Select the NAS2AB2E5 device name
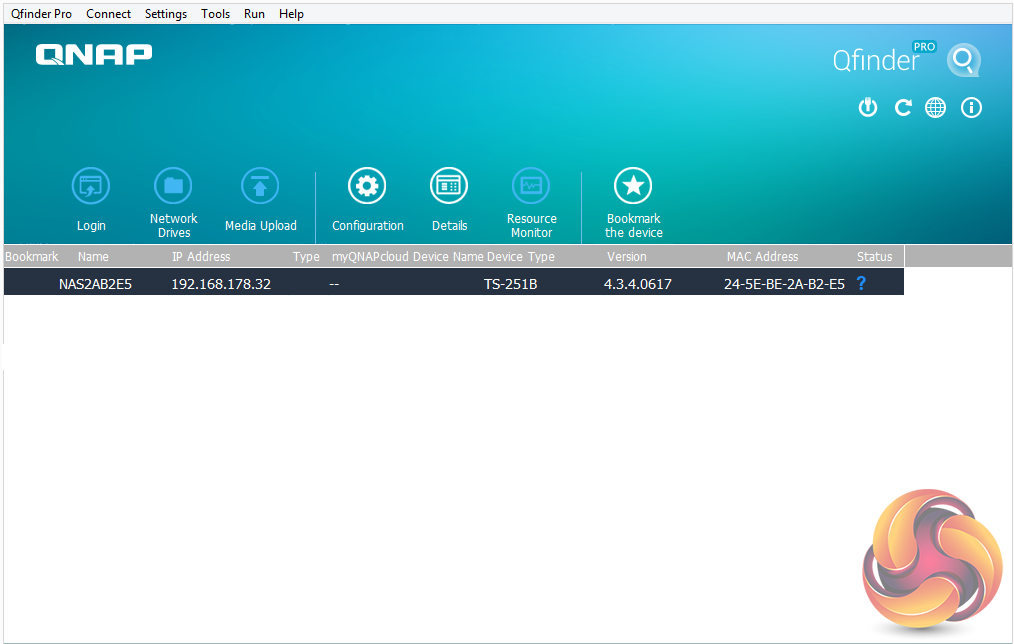Image resolution: width=1014 pixels, height=644 pixels. (95, 284)
